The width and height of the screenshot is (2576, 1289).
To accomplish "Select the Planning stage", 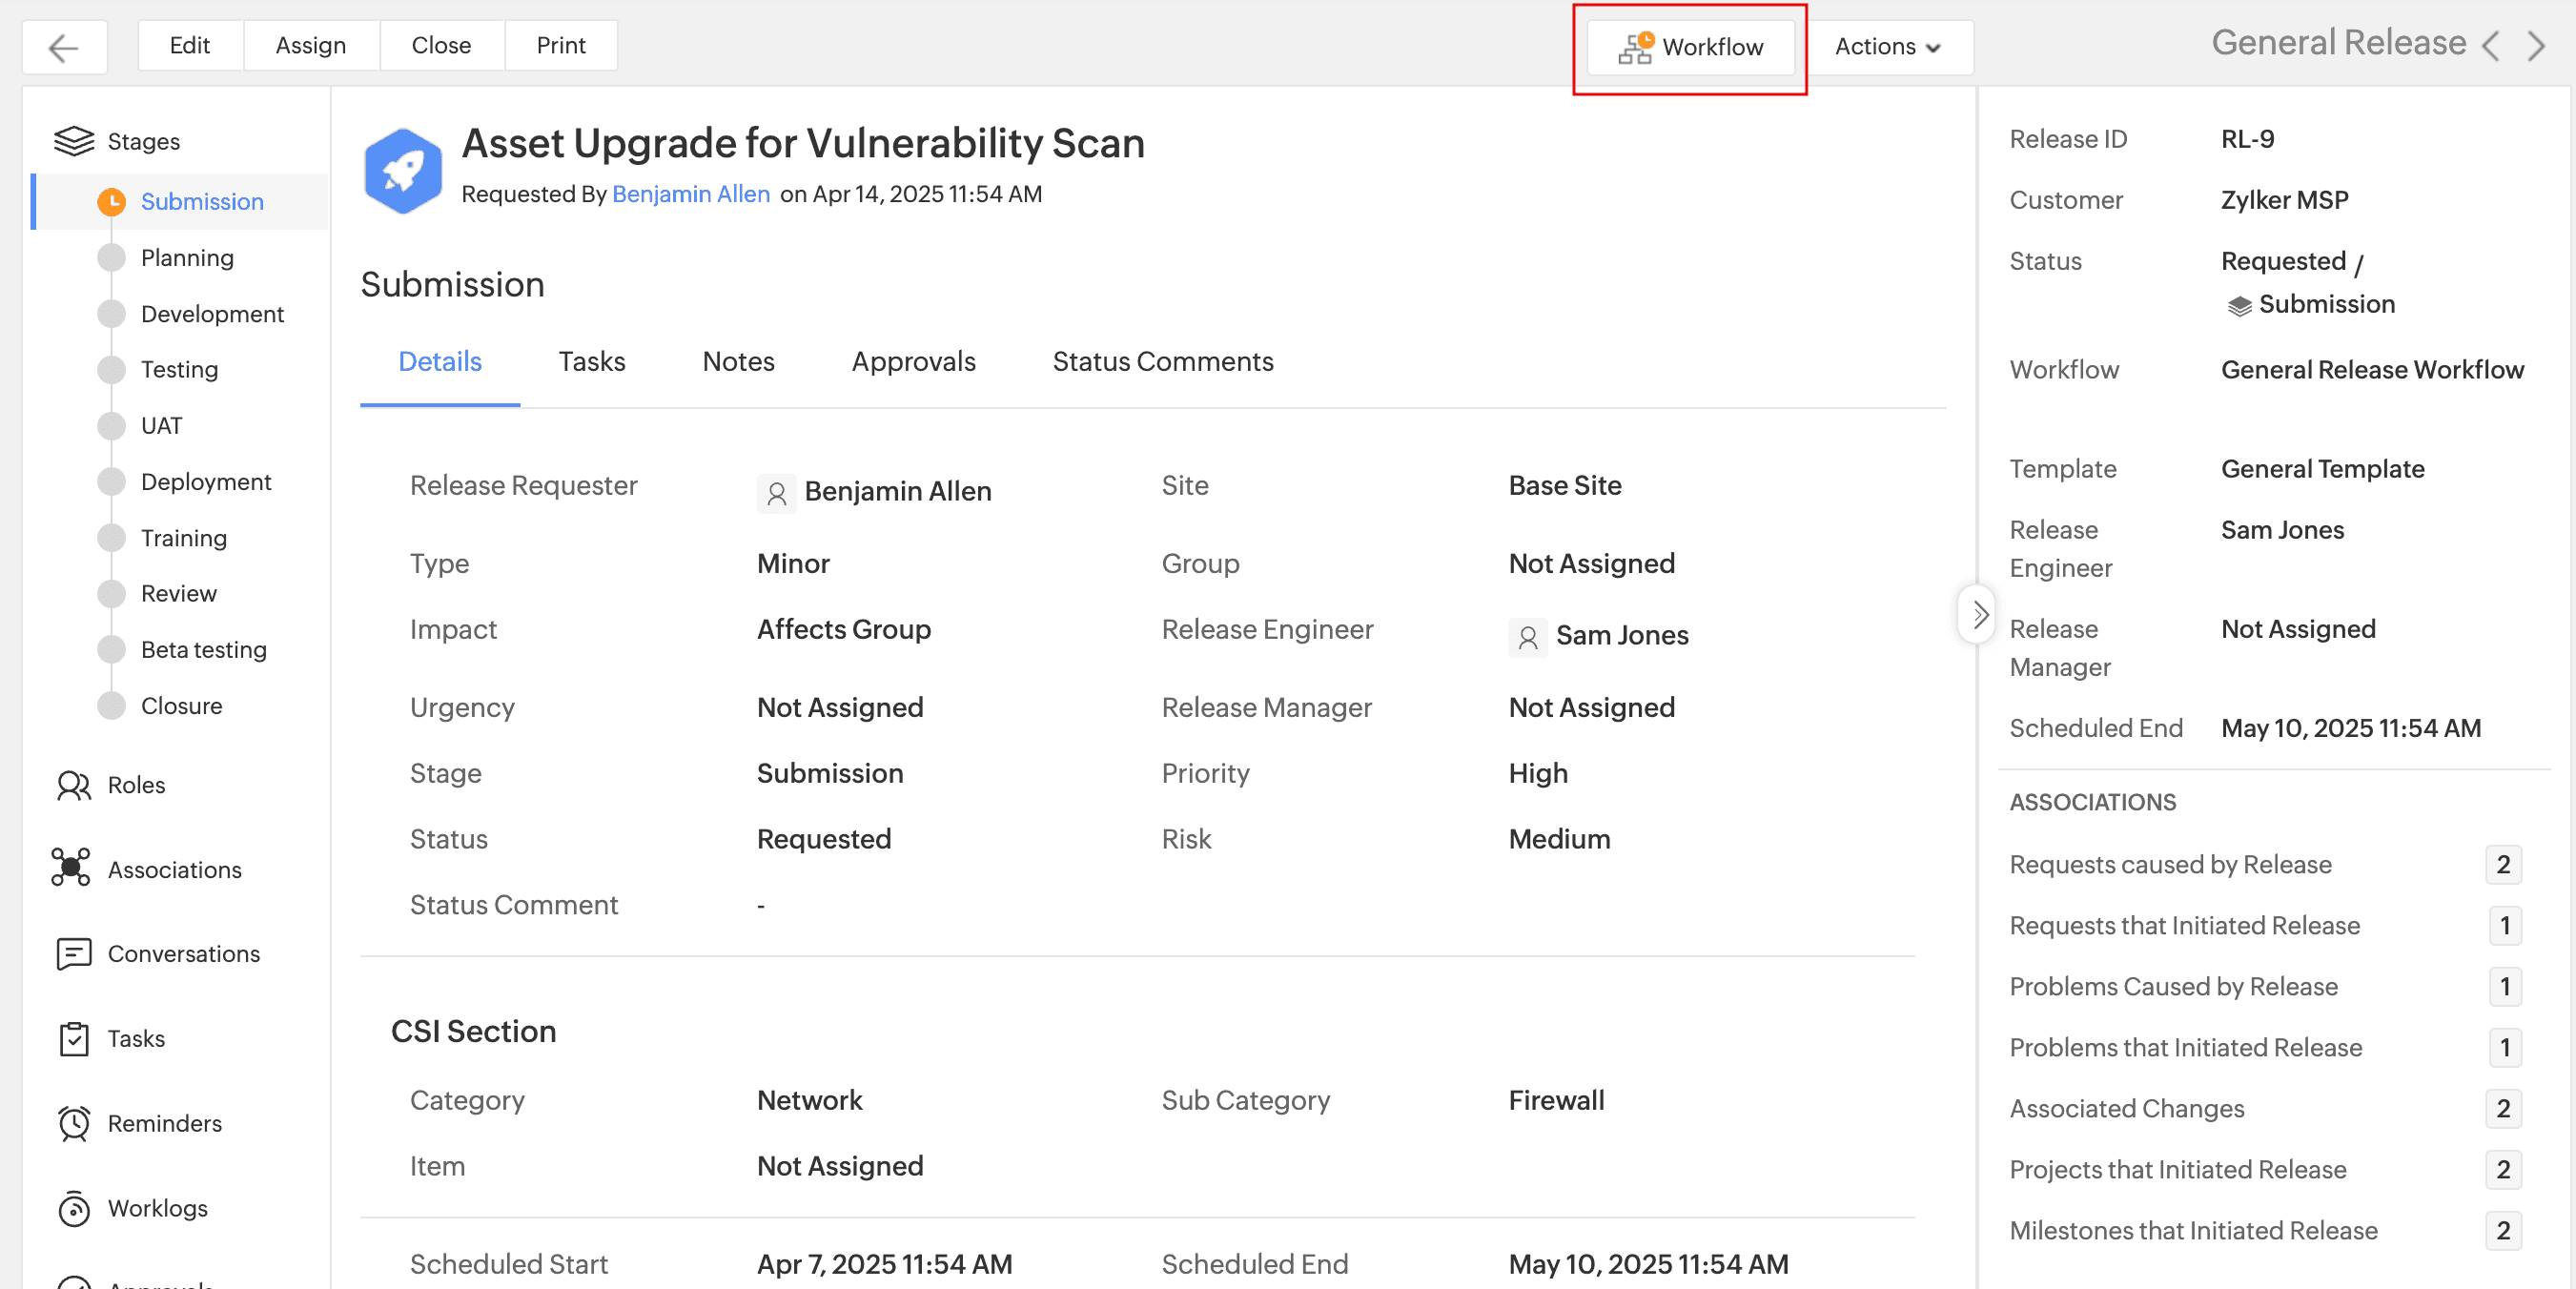I will point(187,258).
